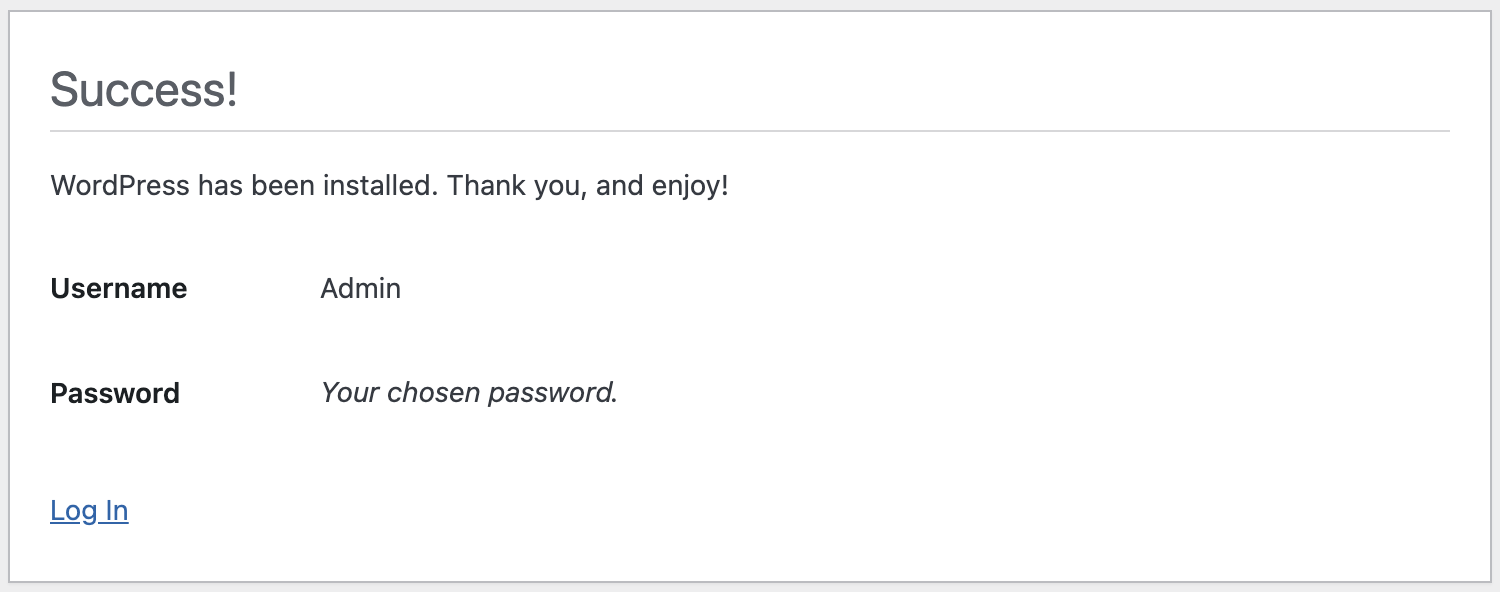Click the Log In link
This screenshot has width=1500, height=592.
pyautogui.click(x=89, y=511)
